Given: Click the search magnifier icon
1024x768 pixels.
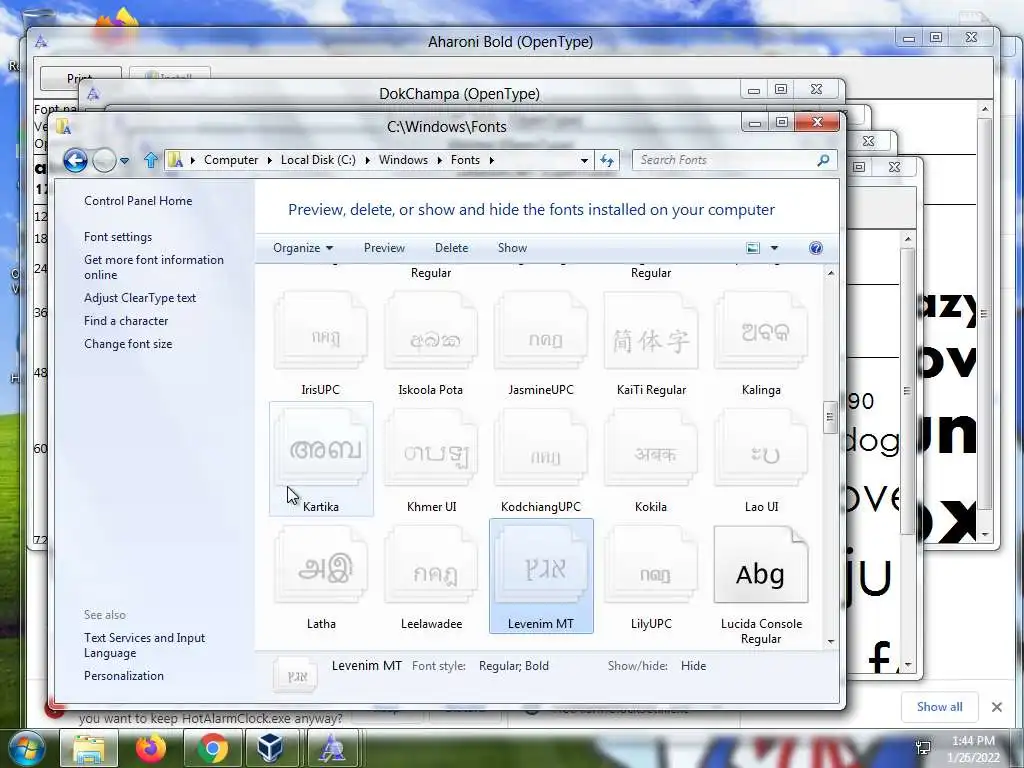Looking at the screenshot, I should pos(824,160).
